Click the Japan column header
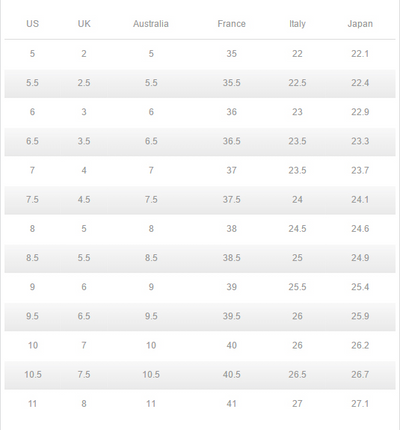The height and width of the screenshot is (430, 400). coord(360,24)
